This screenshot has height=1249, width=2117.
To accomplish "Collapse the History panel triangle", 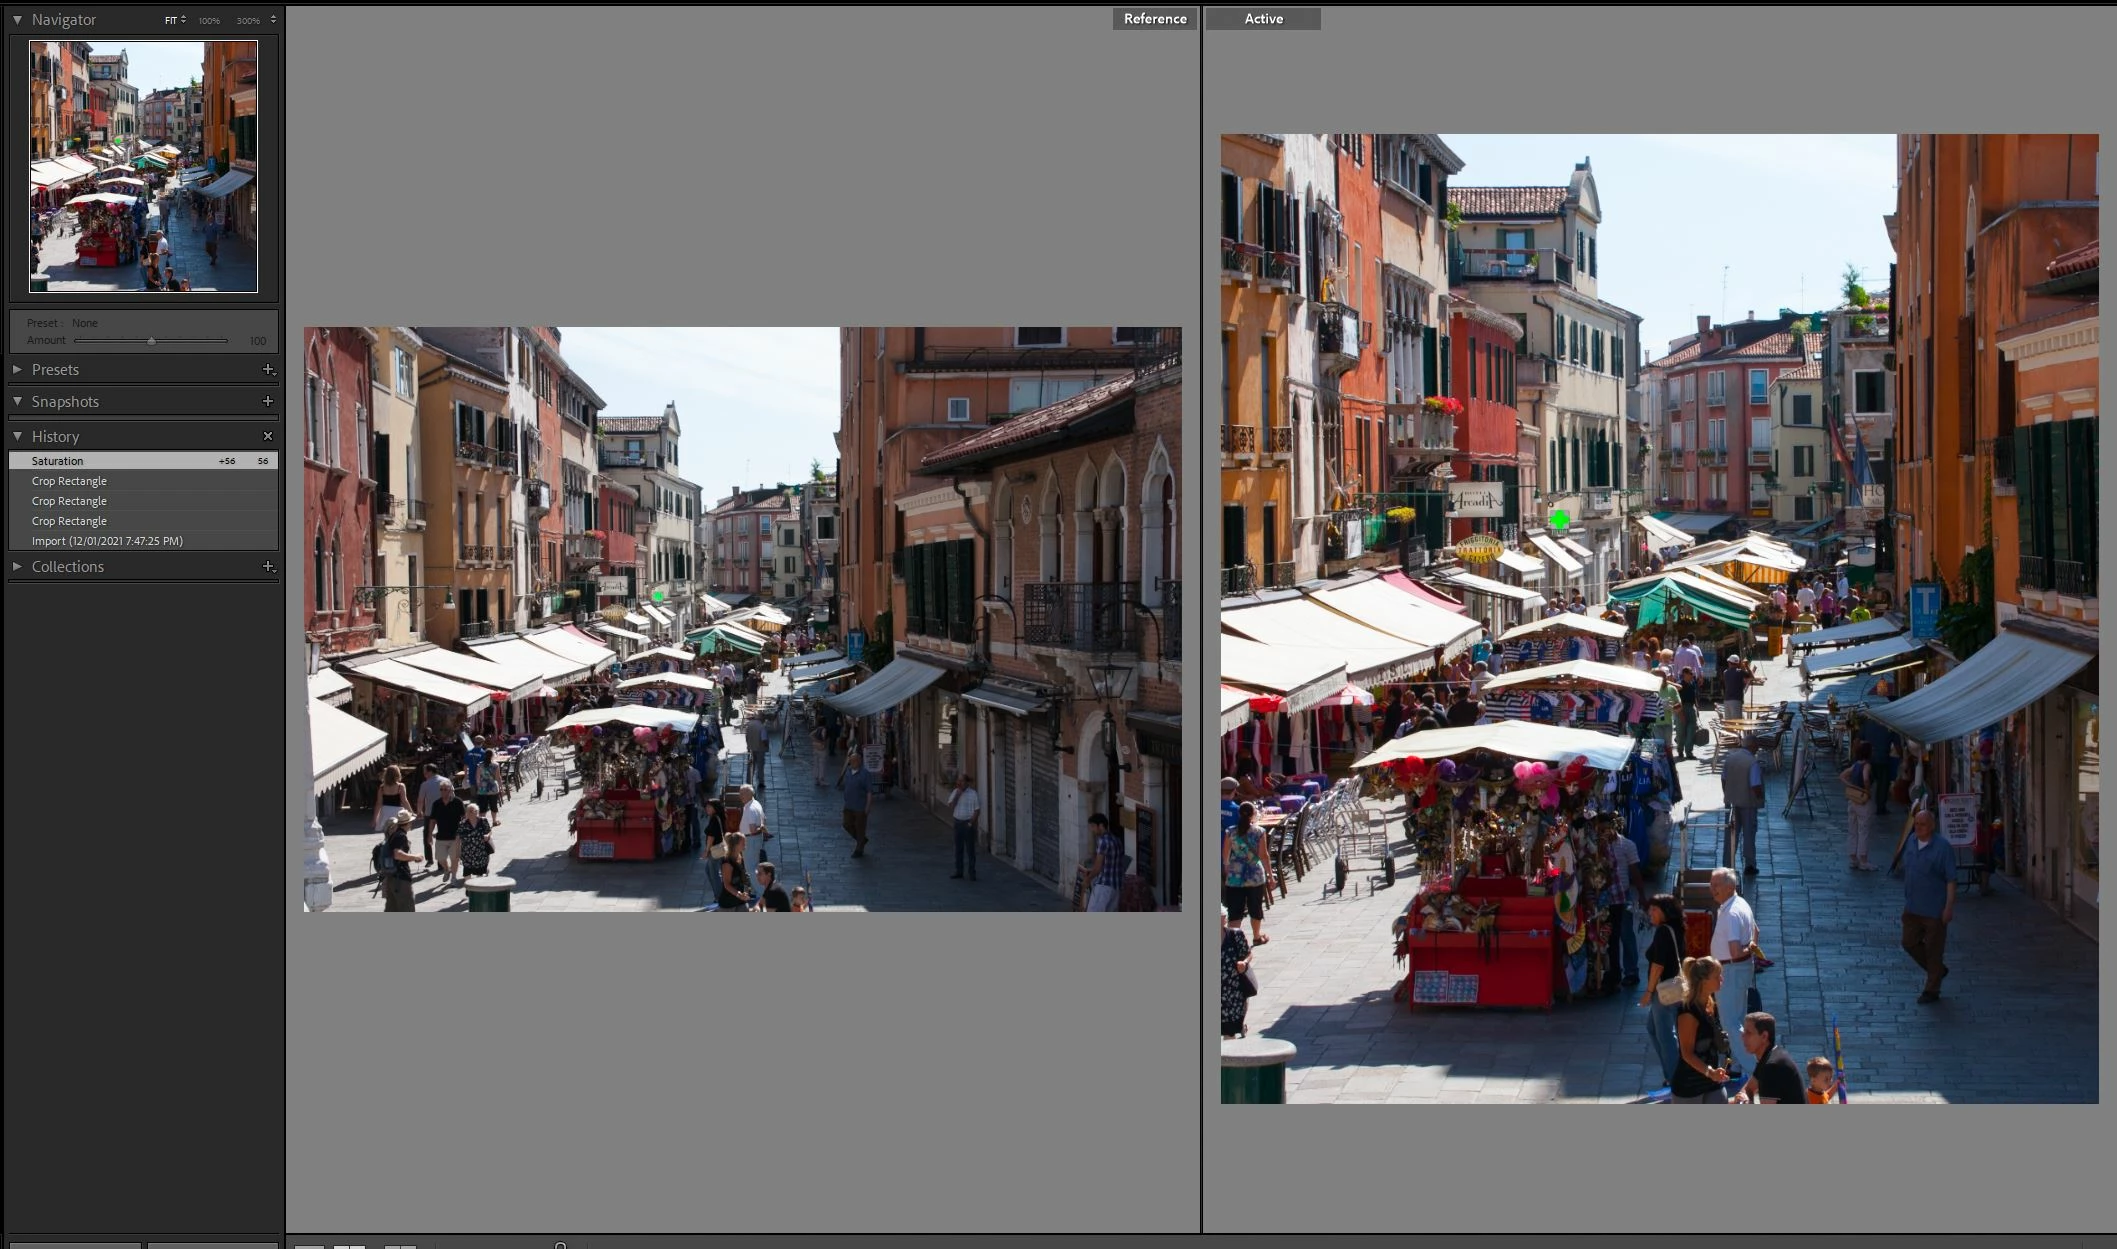I will 17,436.
